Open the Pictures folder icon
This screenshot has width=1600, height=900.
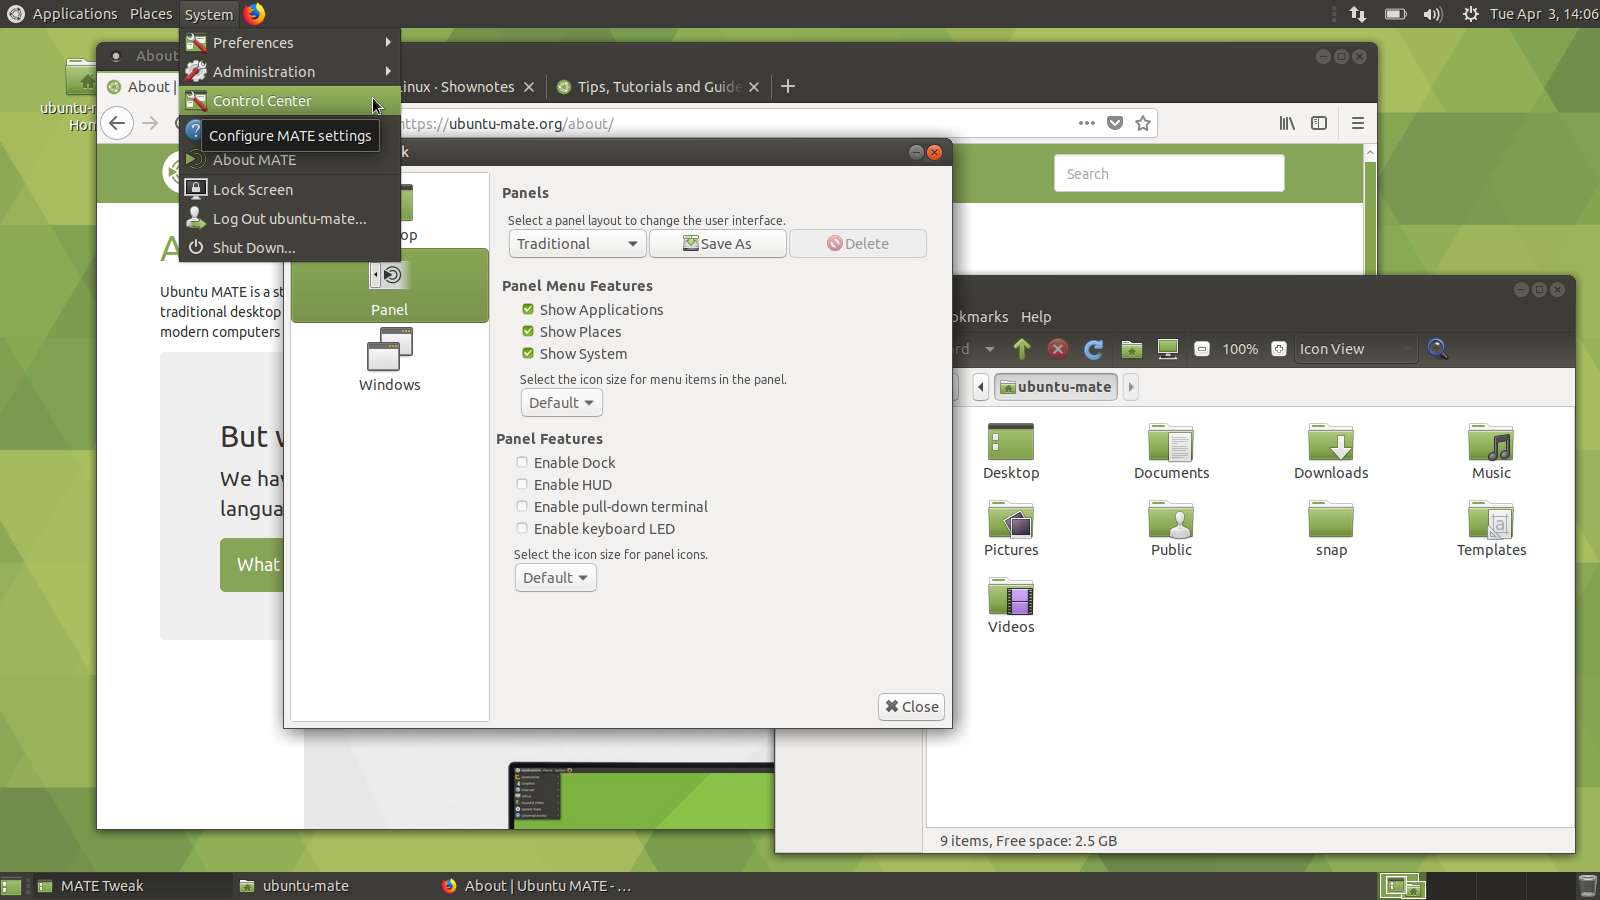pyautogui.click(x=1011, y=520)
